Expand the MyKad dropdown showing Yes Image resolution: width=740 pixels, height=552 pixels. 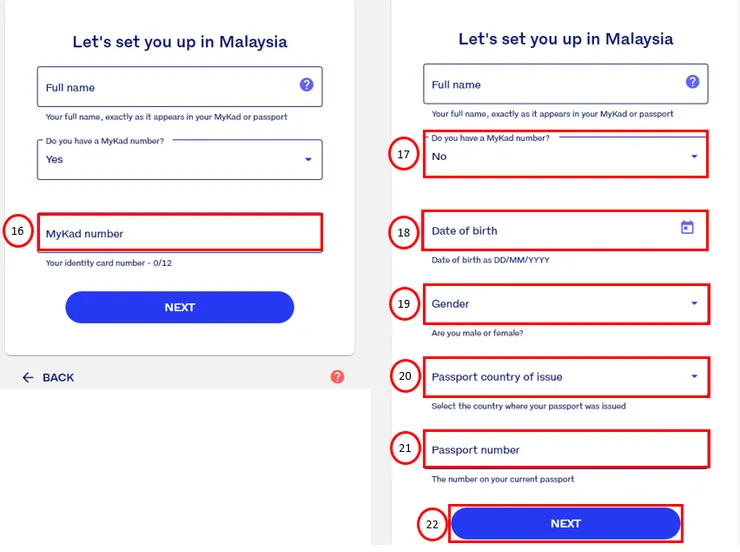point(307,159)
